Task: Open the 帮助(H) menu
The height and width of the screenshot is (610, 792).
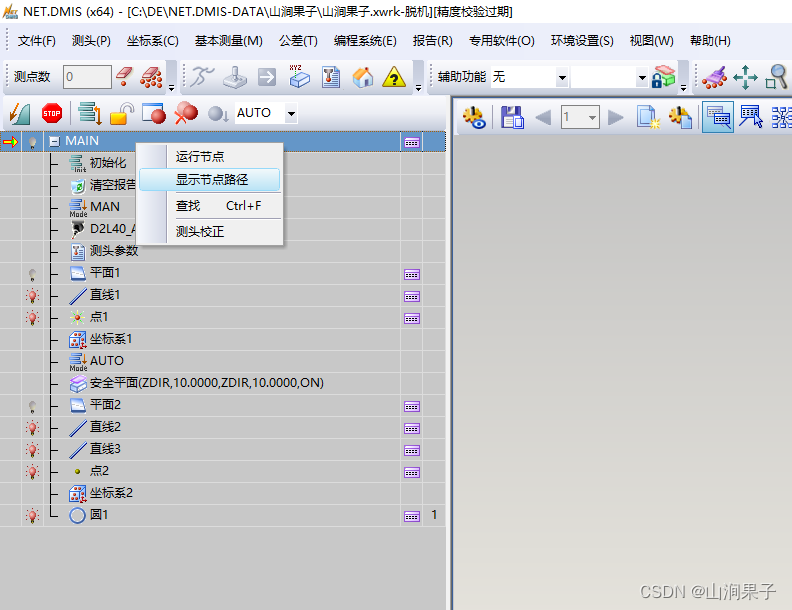Action: [x=710, y=41]
